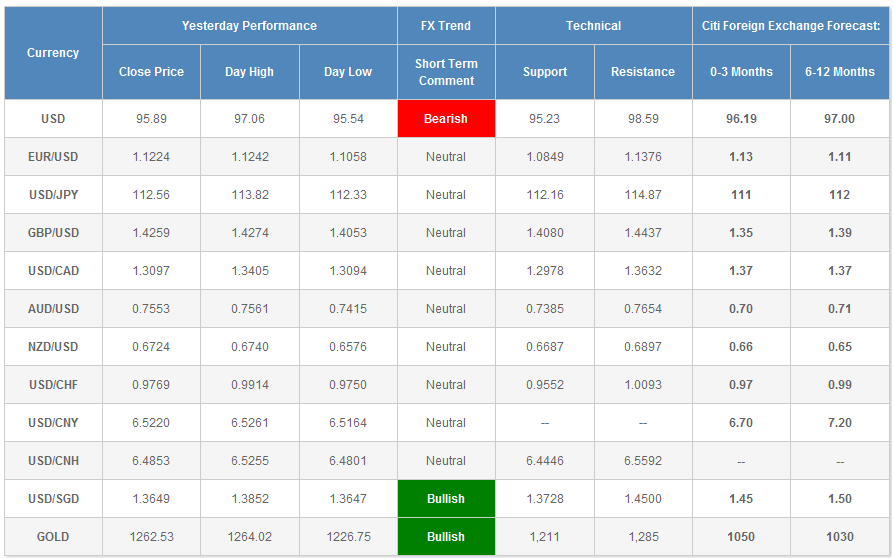Image resolution: width=893 pixels, height=558 pixels.
Task: Click the green Bullish cell for GOLD
Action: point(446,537)
